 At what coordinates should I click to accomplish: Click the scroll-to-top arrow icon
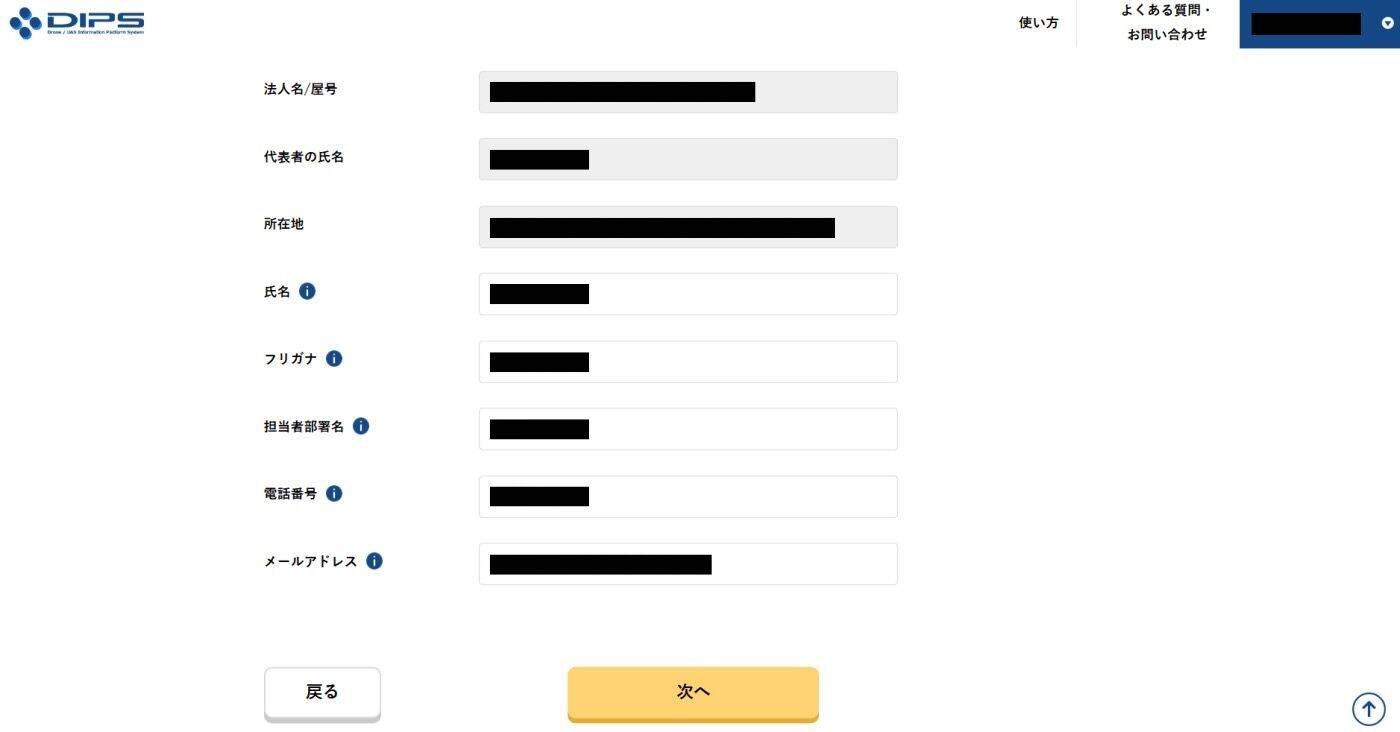click(1368, 708)
